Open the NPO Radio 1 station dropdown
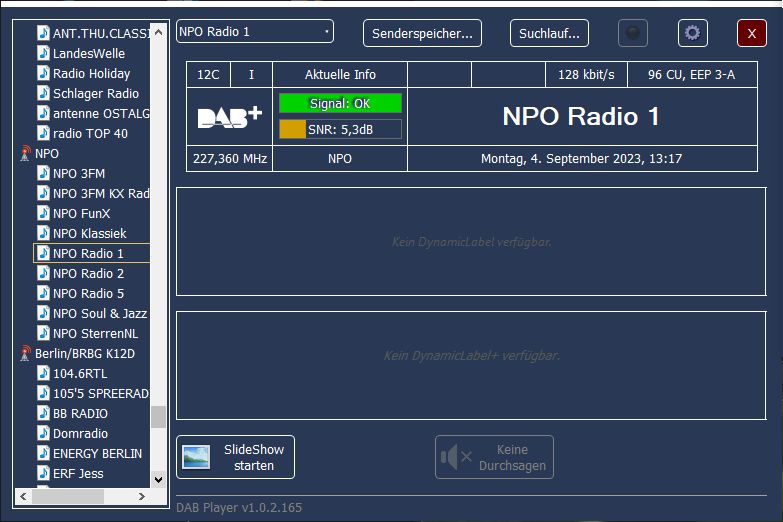Image resolution: width=783 pixels, height=522 pixels. pos(255,31)
